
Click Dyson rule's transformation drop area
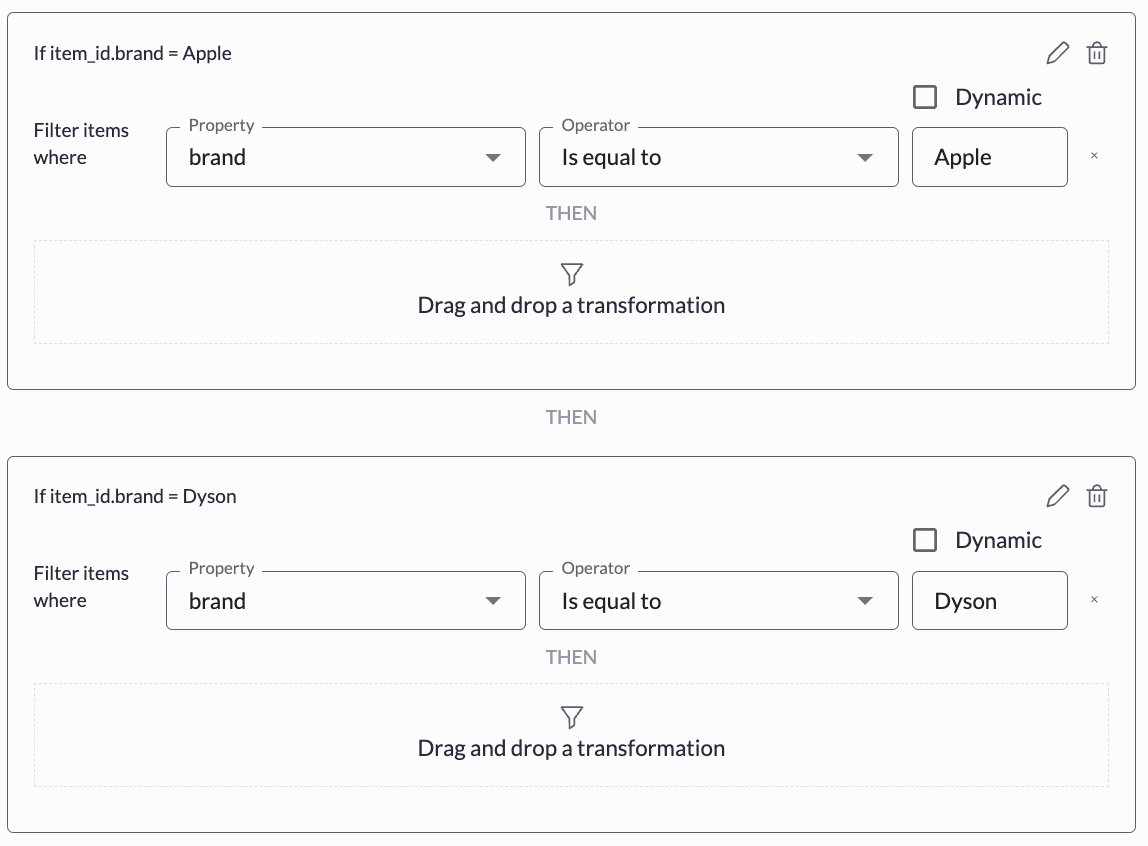point(571,735)
